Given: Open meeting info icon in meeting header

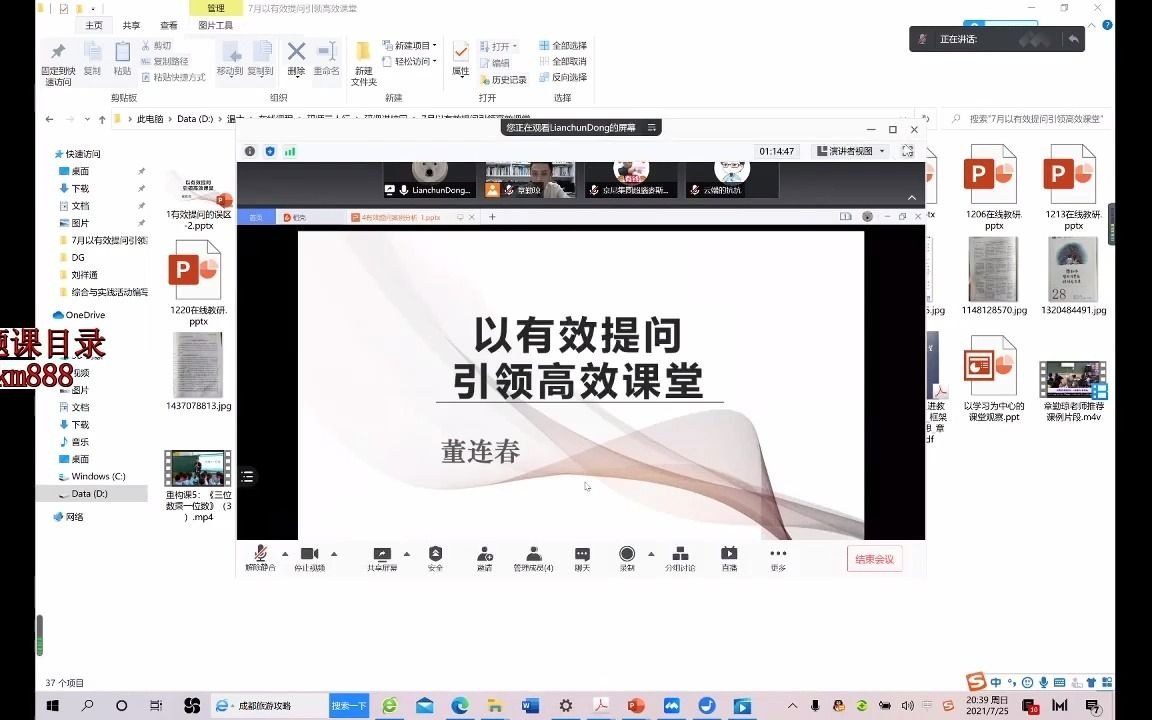Looking at the screenshot, I should (250, 151).
